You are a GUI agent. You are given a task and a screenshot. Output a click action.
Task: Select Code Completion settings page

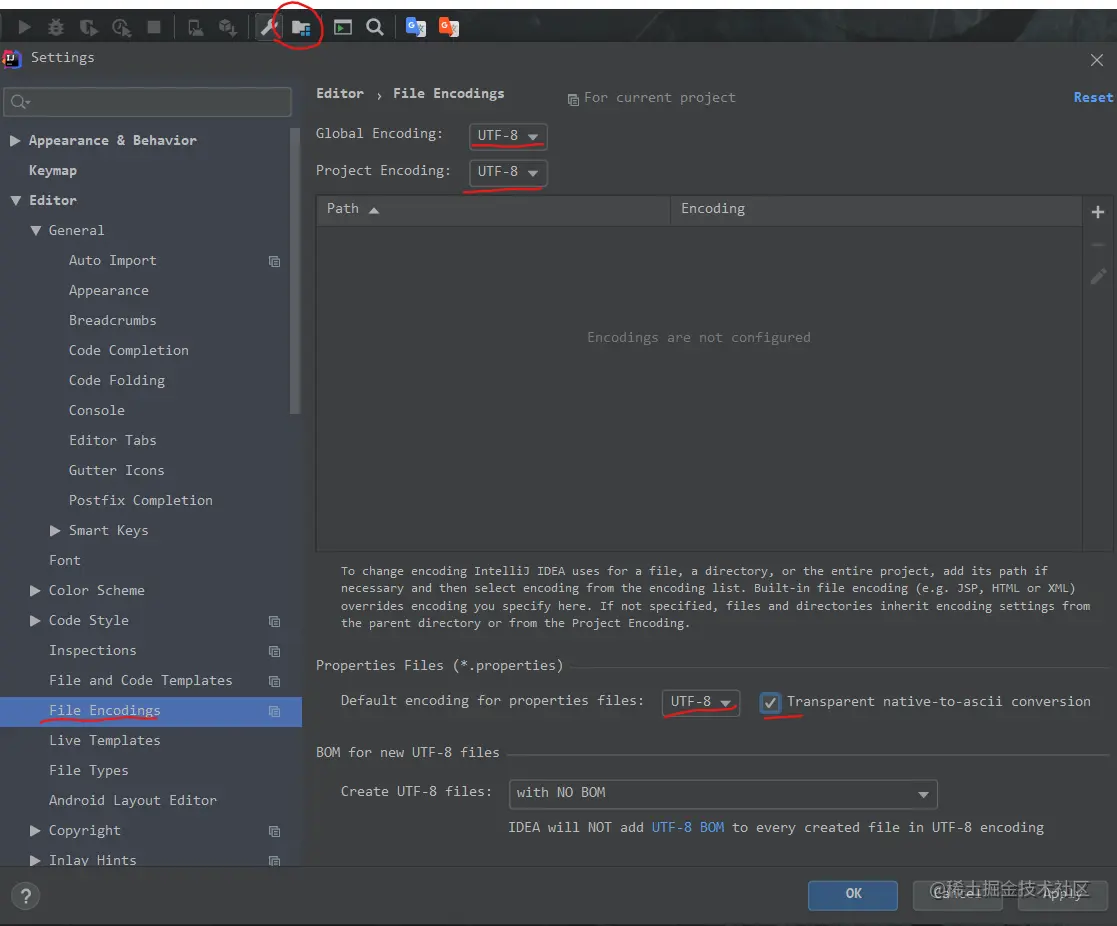129,350
